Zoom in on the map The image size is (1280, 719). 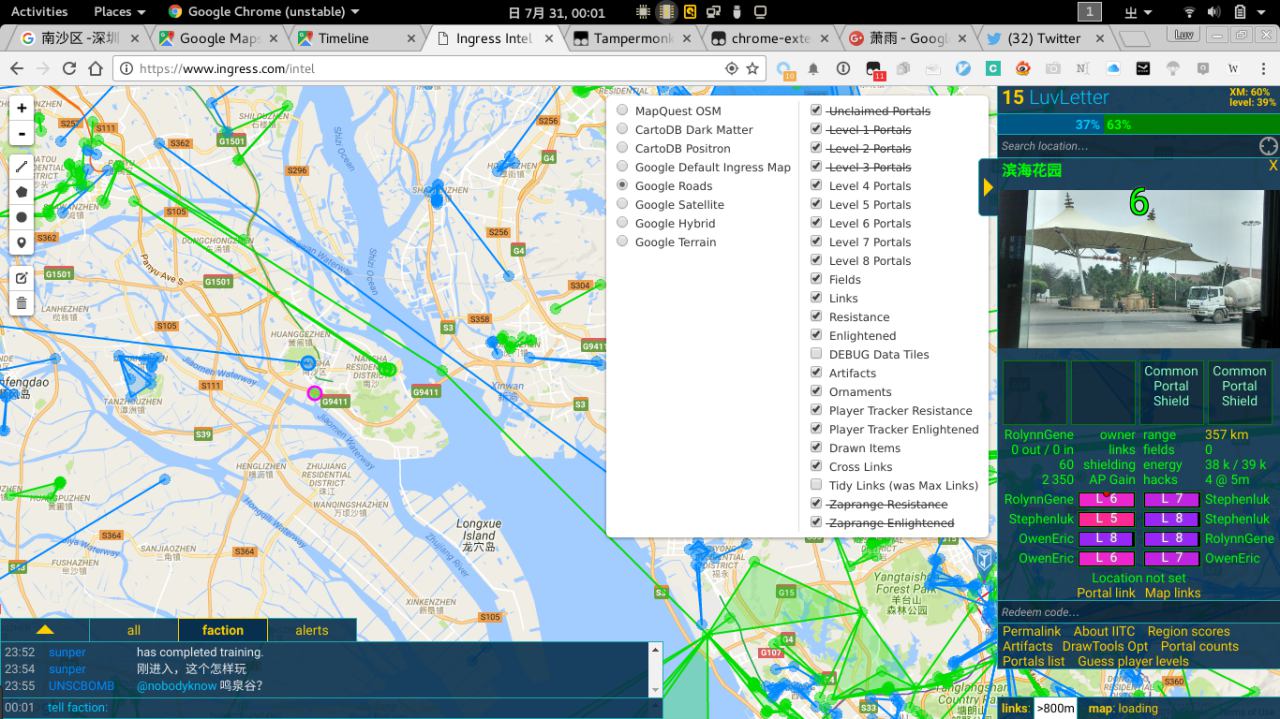click(21, 108)
